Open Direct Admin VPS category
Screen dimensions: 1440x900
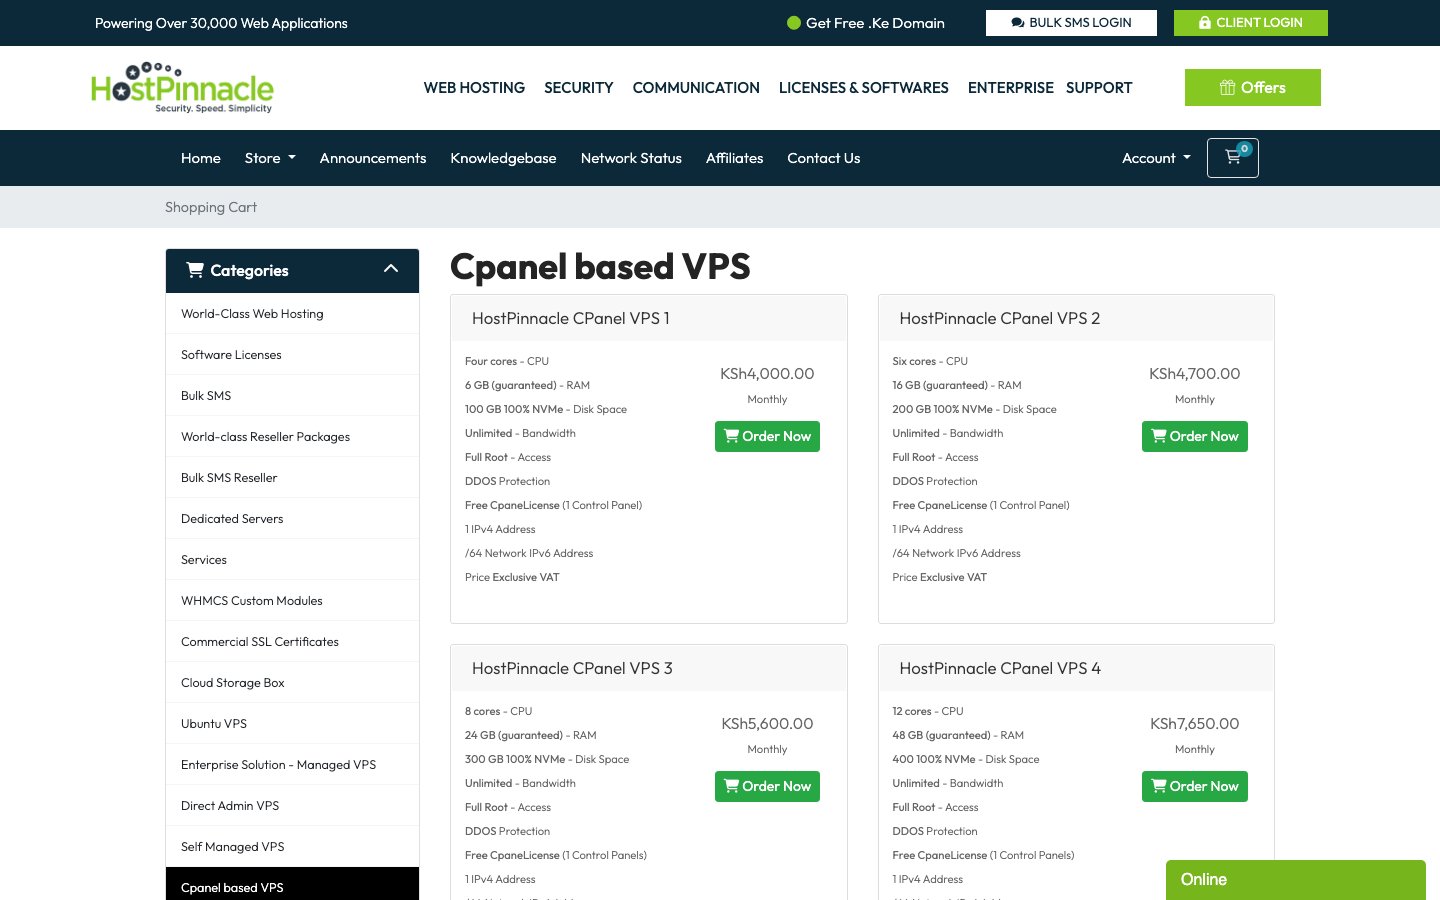292,806
